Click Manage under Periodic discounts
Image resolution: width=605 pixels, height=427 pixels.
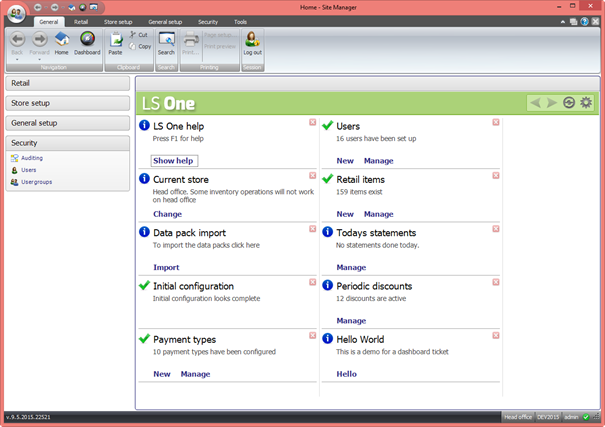coord(351,321)
